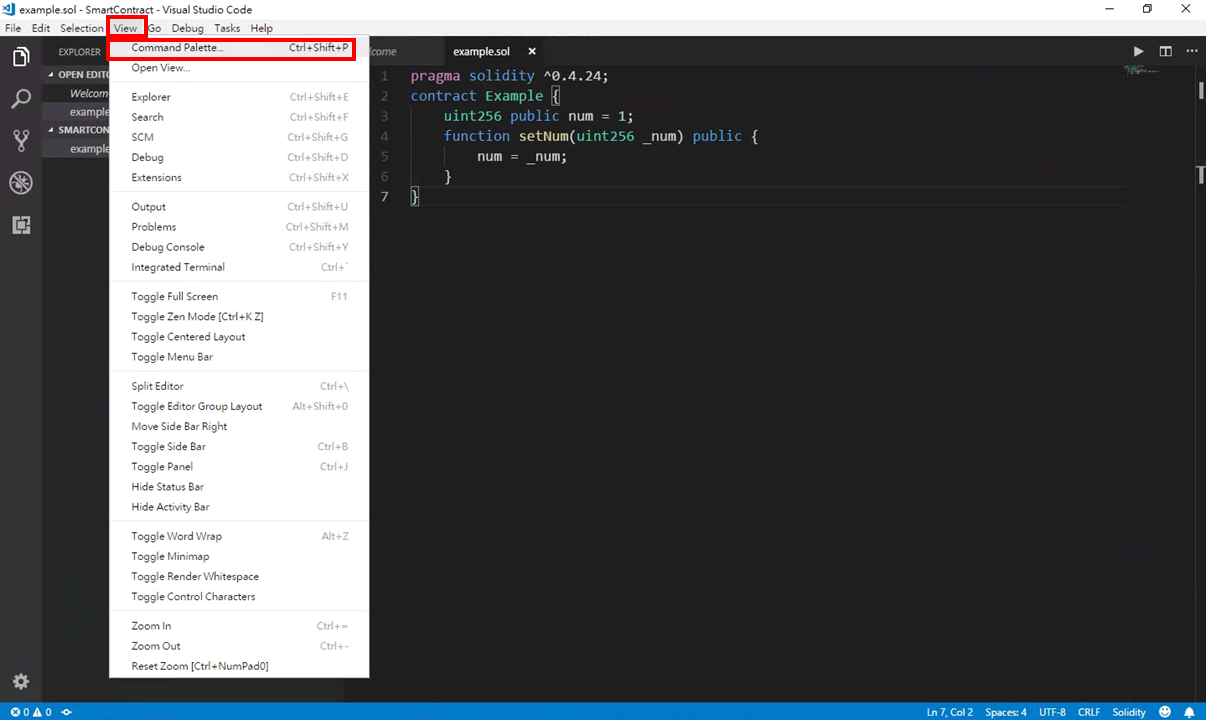Toggle Render Whitespace from View menu
Image resolution: width=1206 pixels, height=720 pixels.
pyautogui.click(x=239, y=576)
